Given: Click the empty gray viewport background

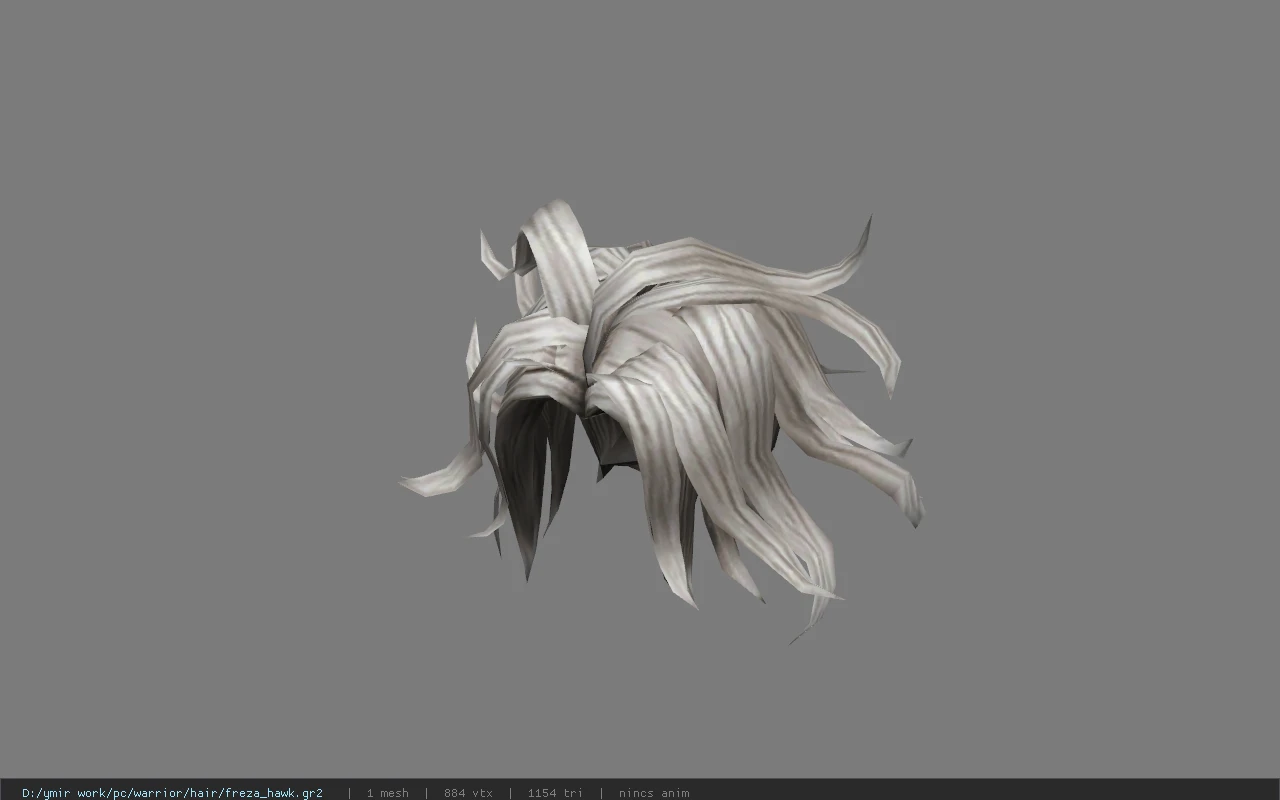Looking at the screenshot, I should [x=200, y=300].
